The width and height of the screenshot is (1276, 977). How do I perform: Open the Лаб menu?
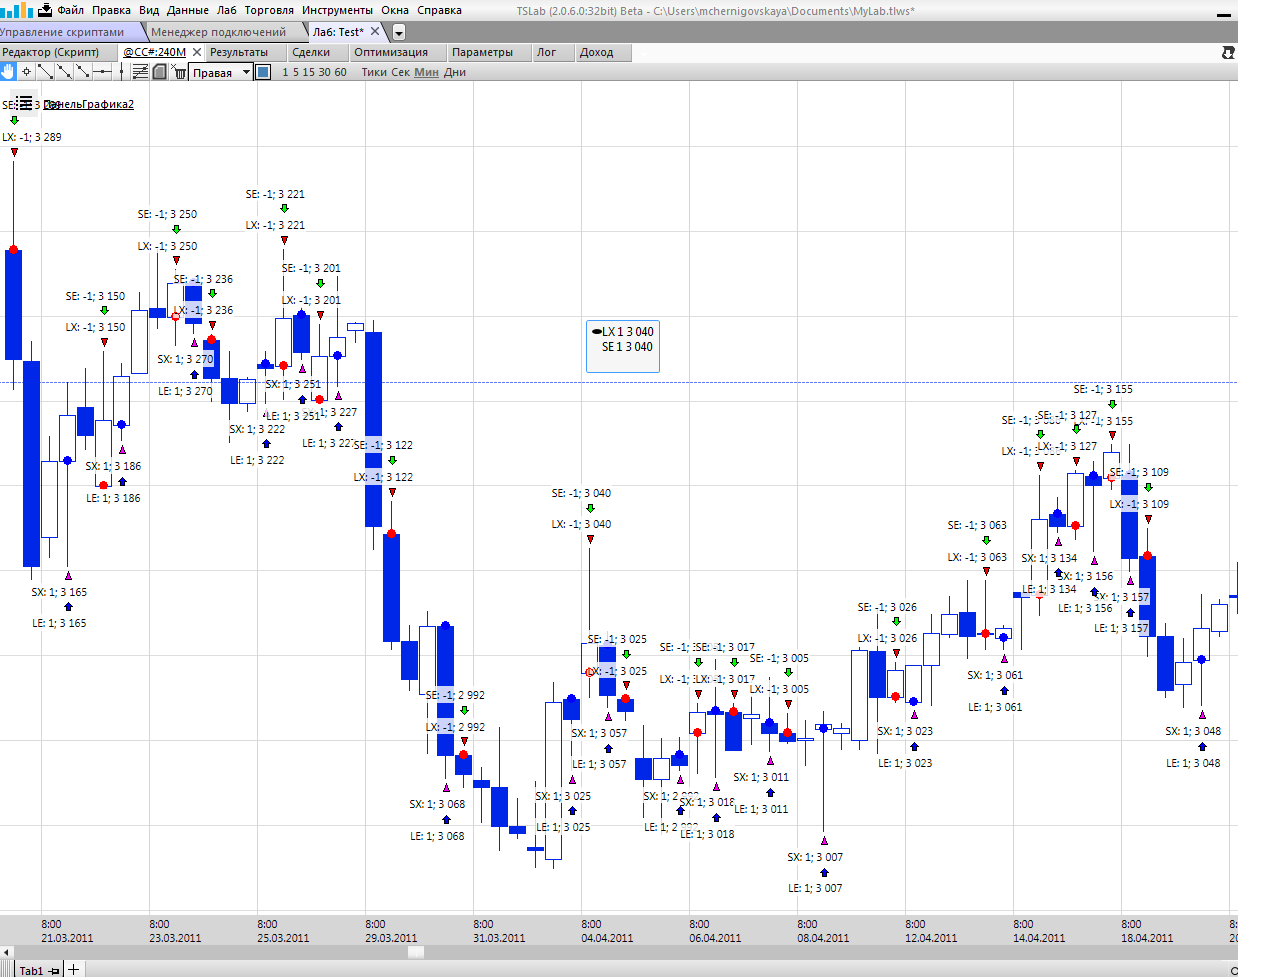pos(227,10)
